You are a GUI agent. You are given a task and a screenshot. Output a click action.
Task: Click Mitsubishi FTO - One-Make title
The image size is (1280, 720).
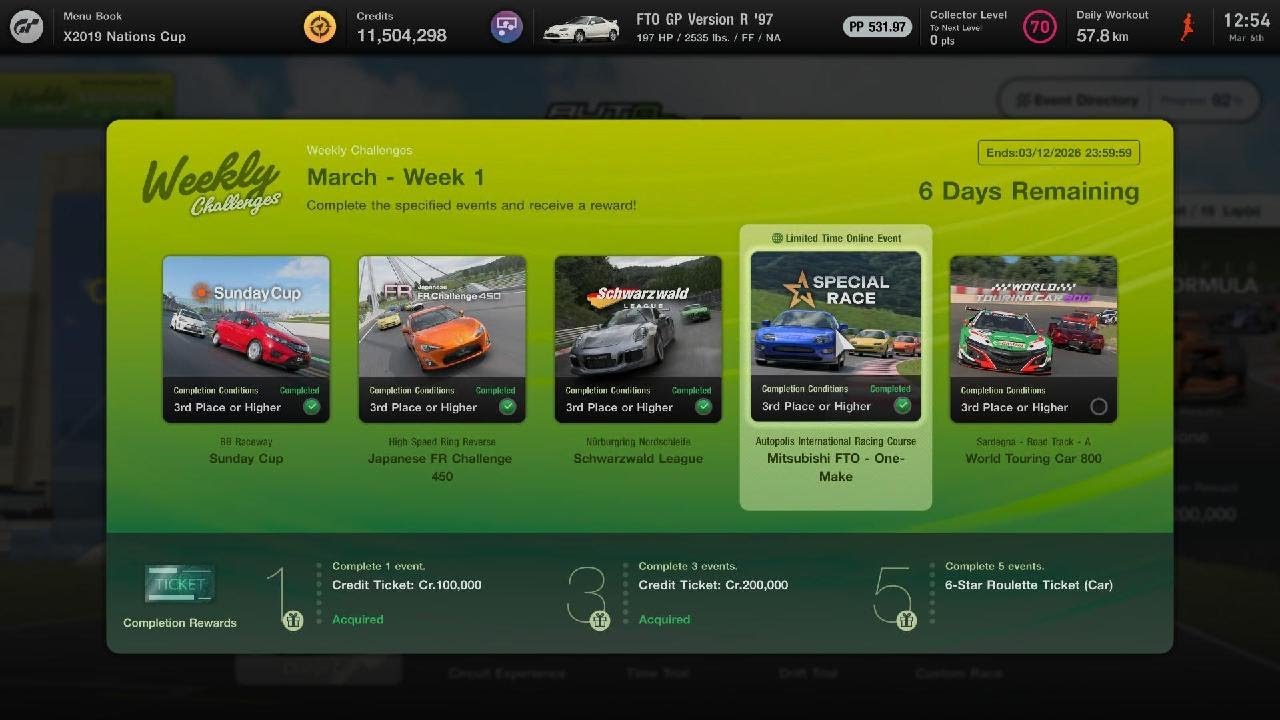click(836, 467)
